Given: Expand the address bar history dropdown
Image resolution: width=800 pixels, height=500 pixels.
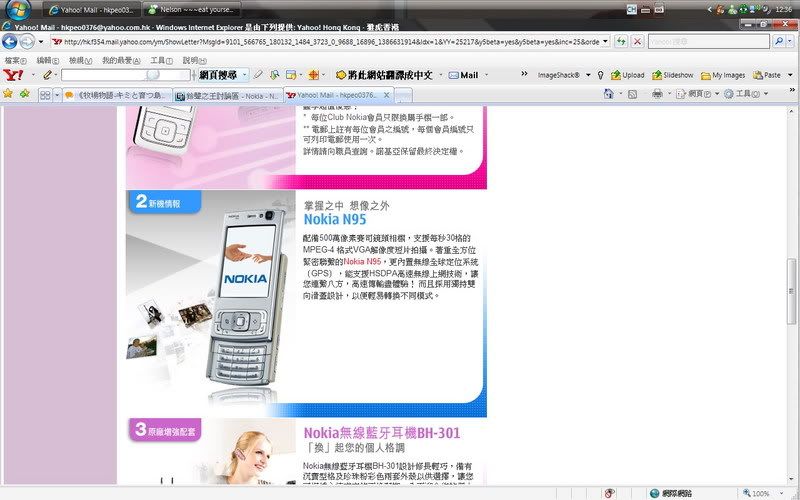Looking at the screenshot, I should 606,41.
